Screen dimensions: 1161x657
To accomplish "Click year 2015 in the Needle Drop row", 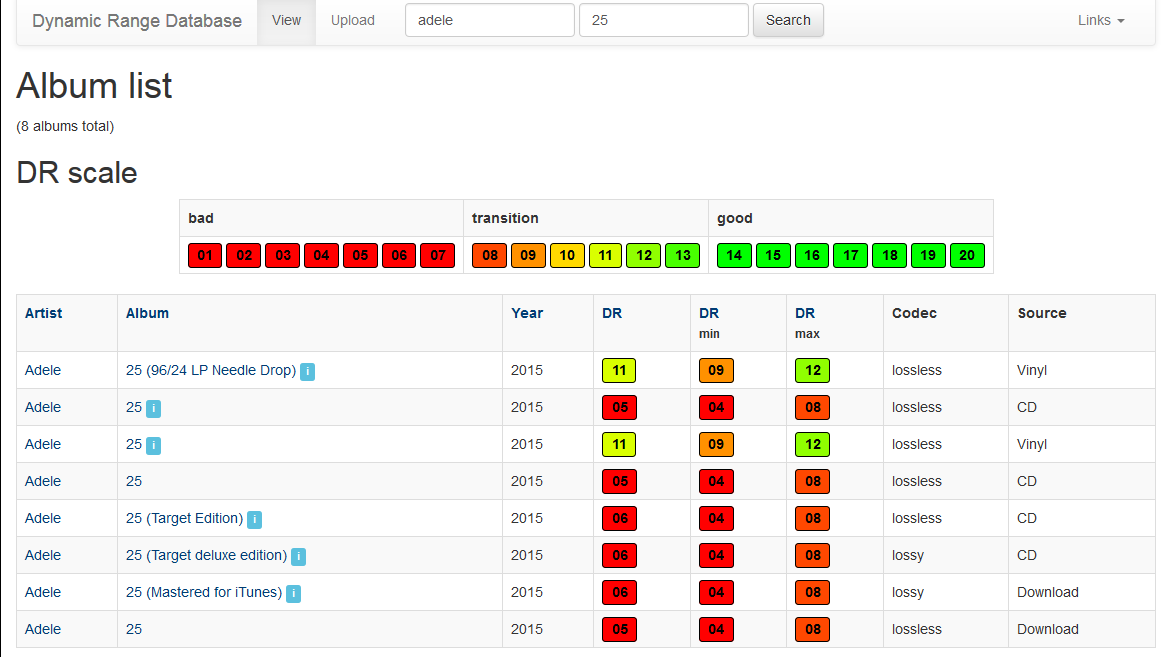I will pyautogui.click(x=527, y=370).
